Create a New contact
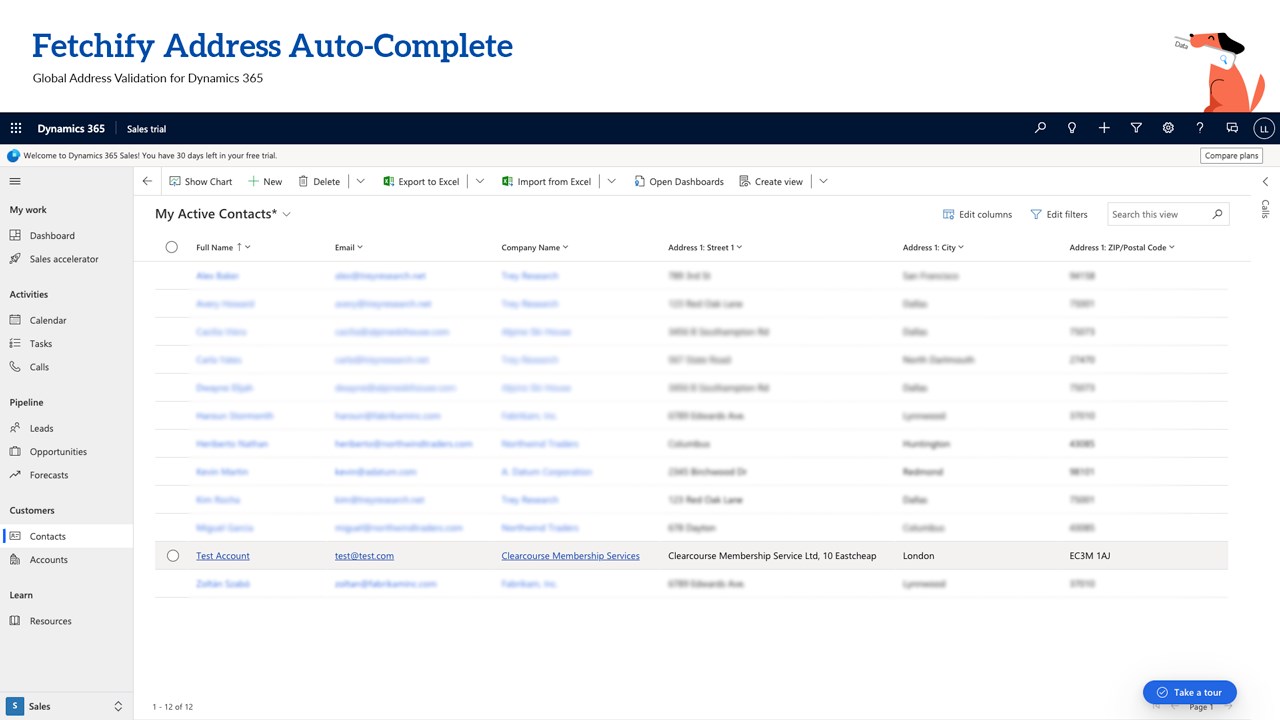This screenshot has width=1280, height=720. point(265,181)
